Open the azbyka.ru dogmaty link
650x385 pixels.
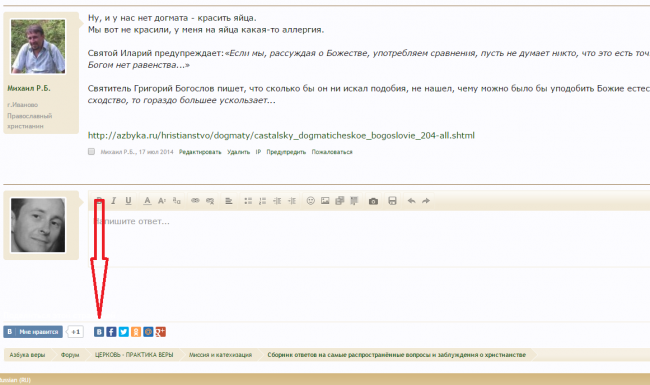(x=281, y=136)
